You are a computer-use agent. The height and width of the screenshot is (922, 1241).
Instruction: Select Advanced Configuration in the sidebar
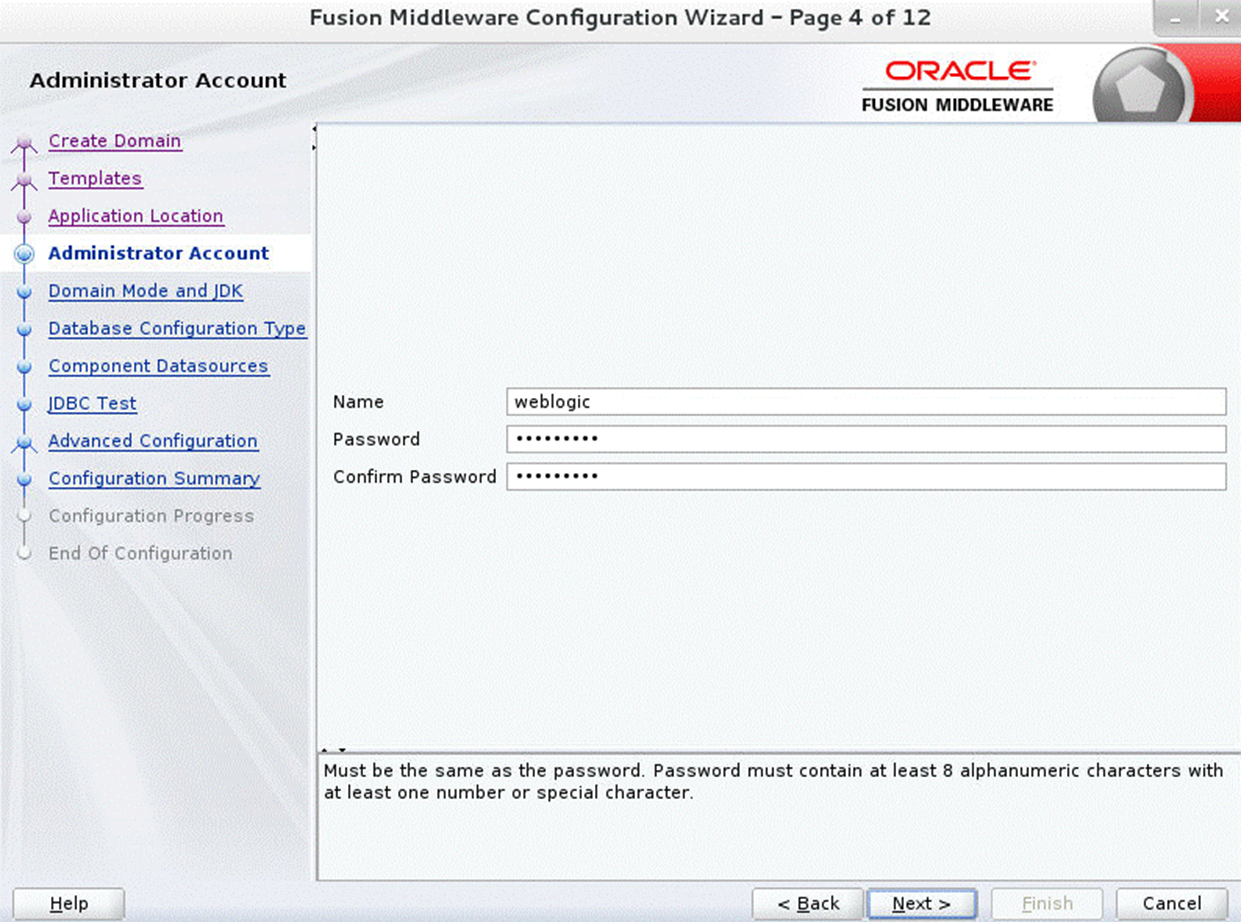[152, 441]
